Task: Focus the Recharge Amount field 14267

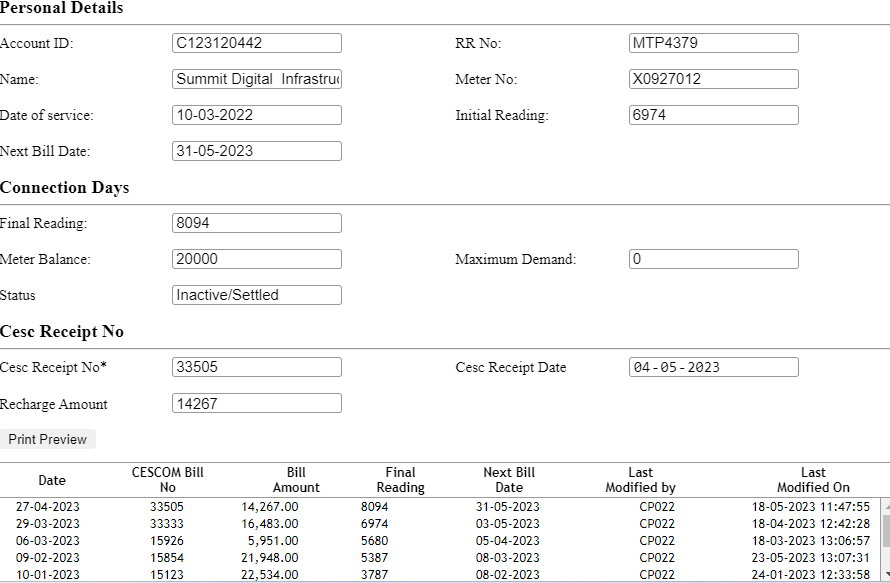Action: click(257, 403)
